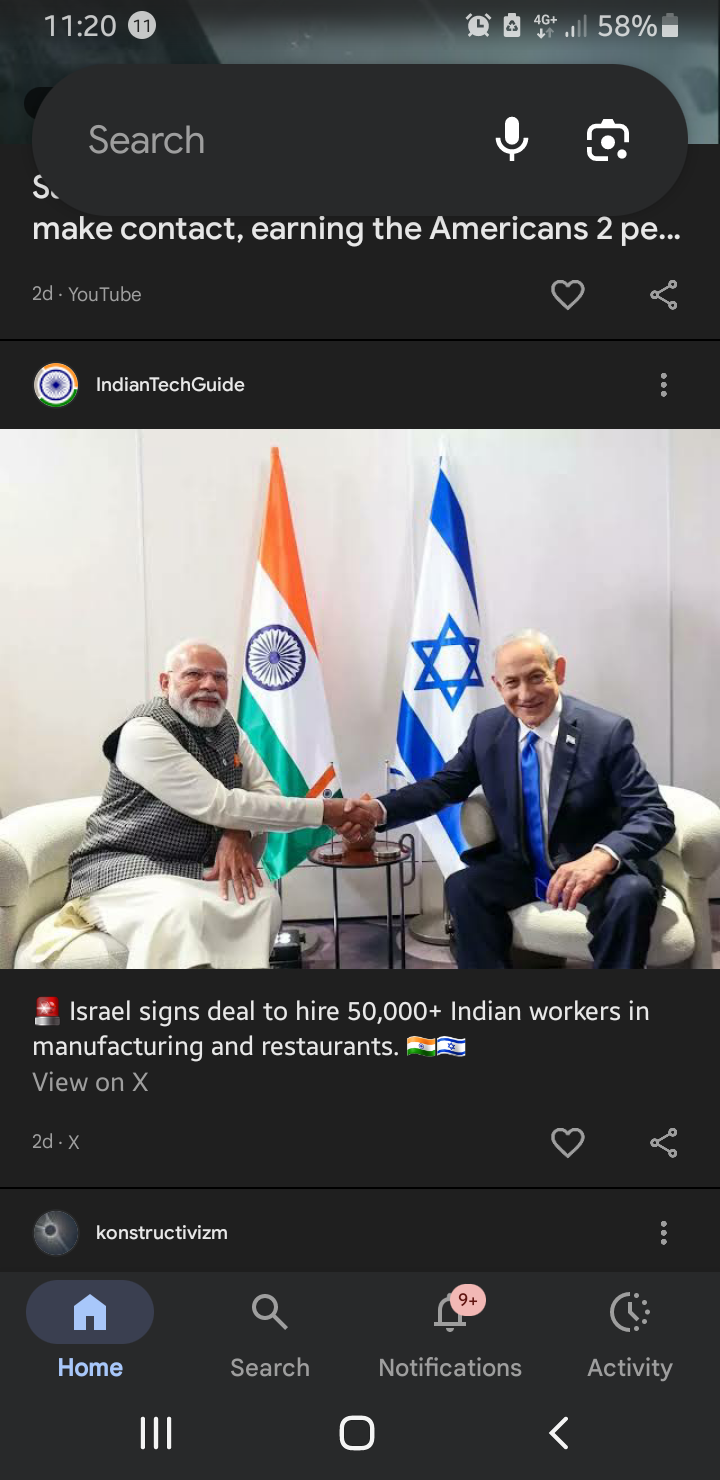
Task: Tap the Android back navigation button
Action: point(559,1433)
